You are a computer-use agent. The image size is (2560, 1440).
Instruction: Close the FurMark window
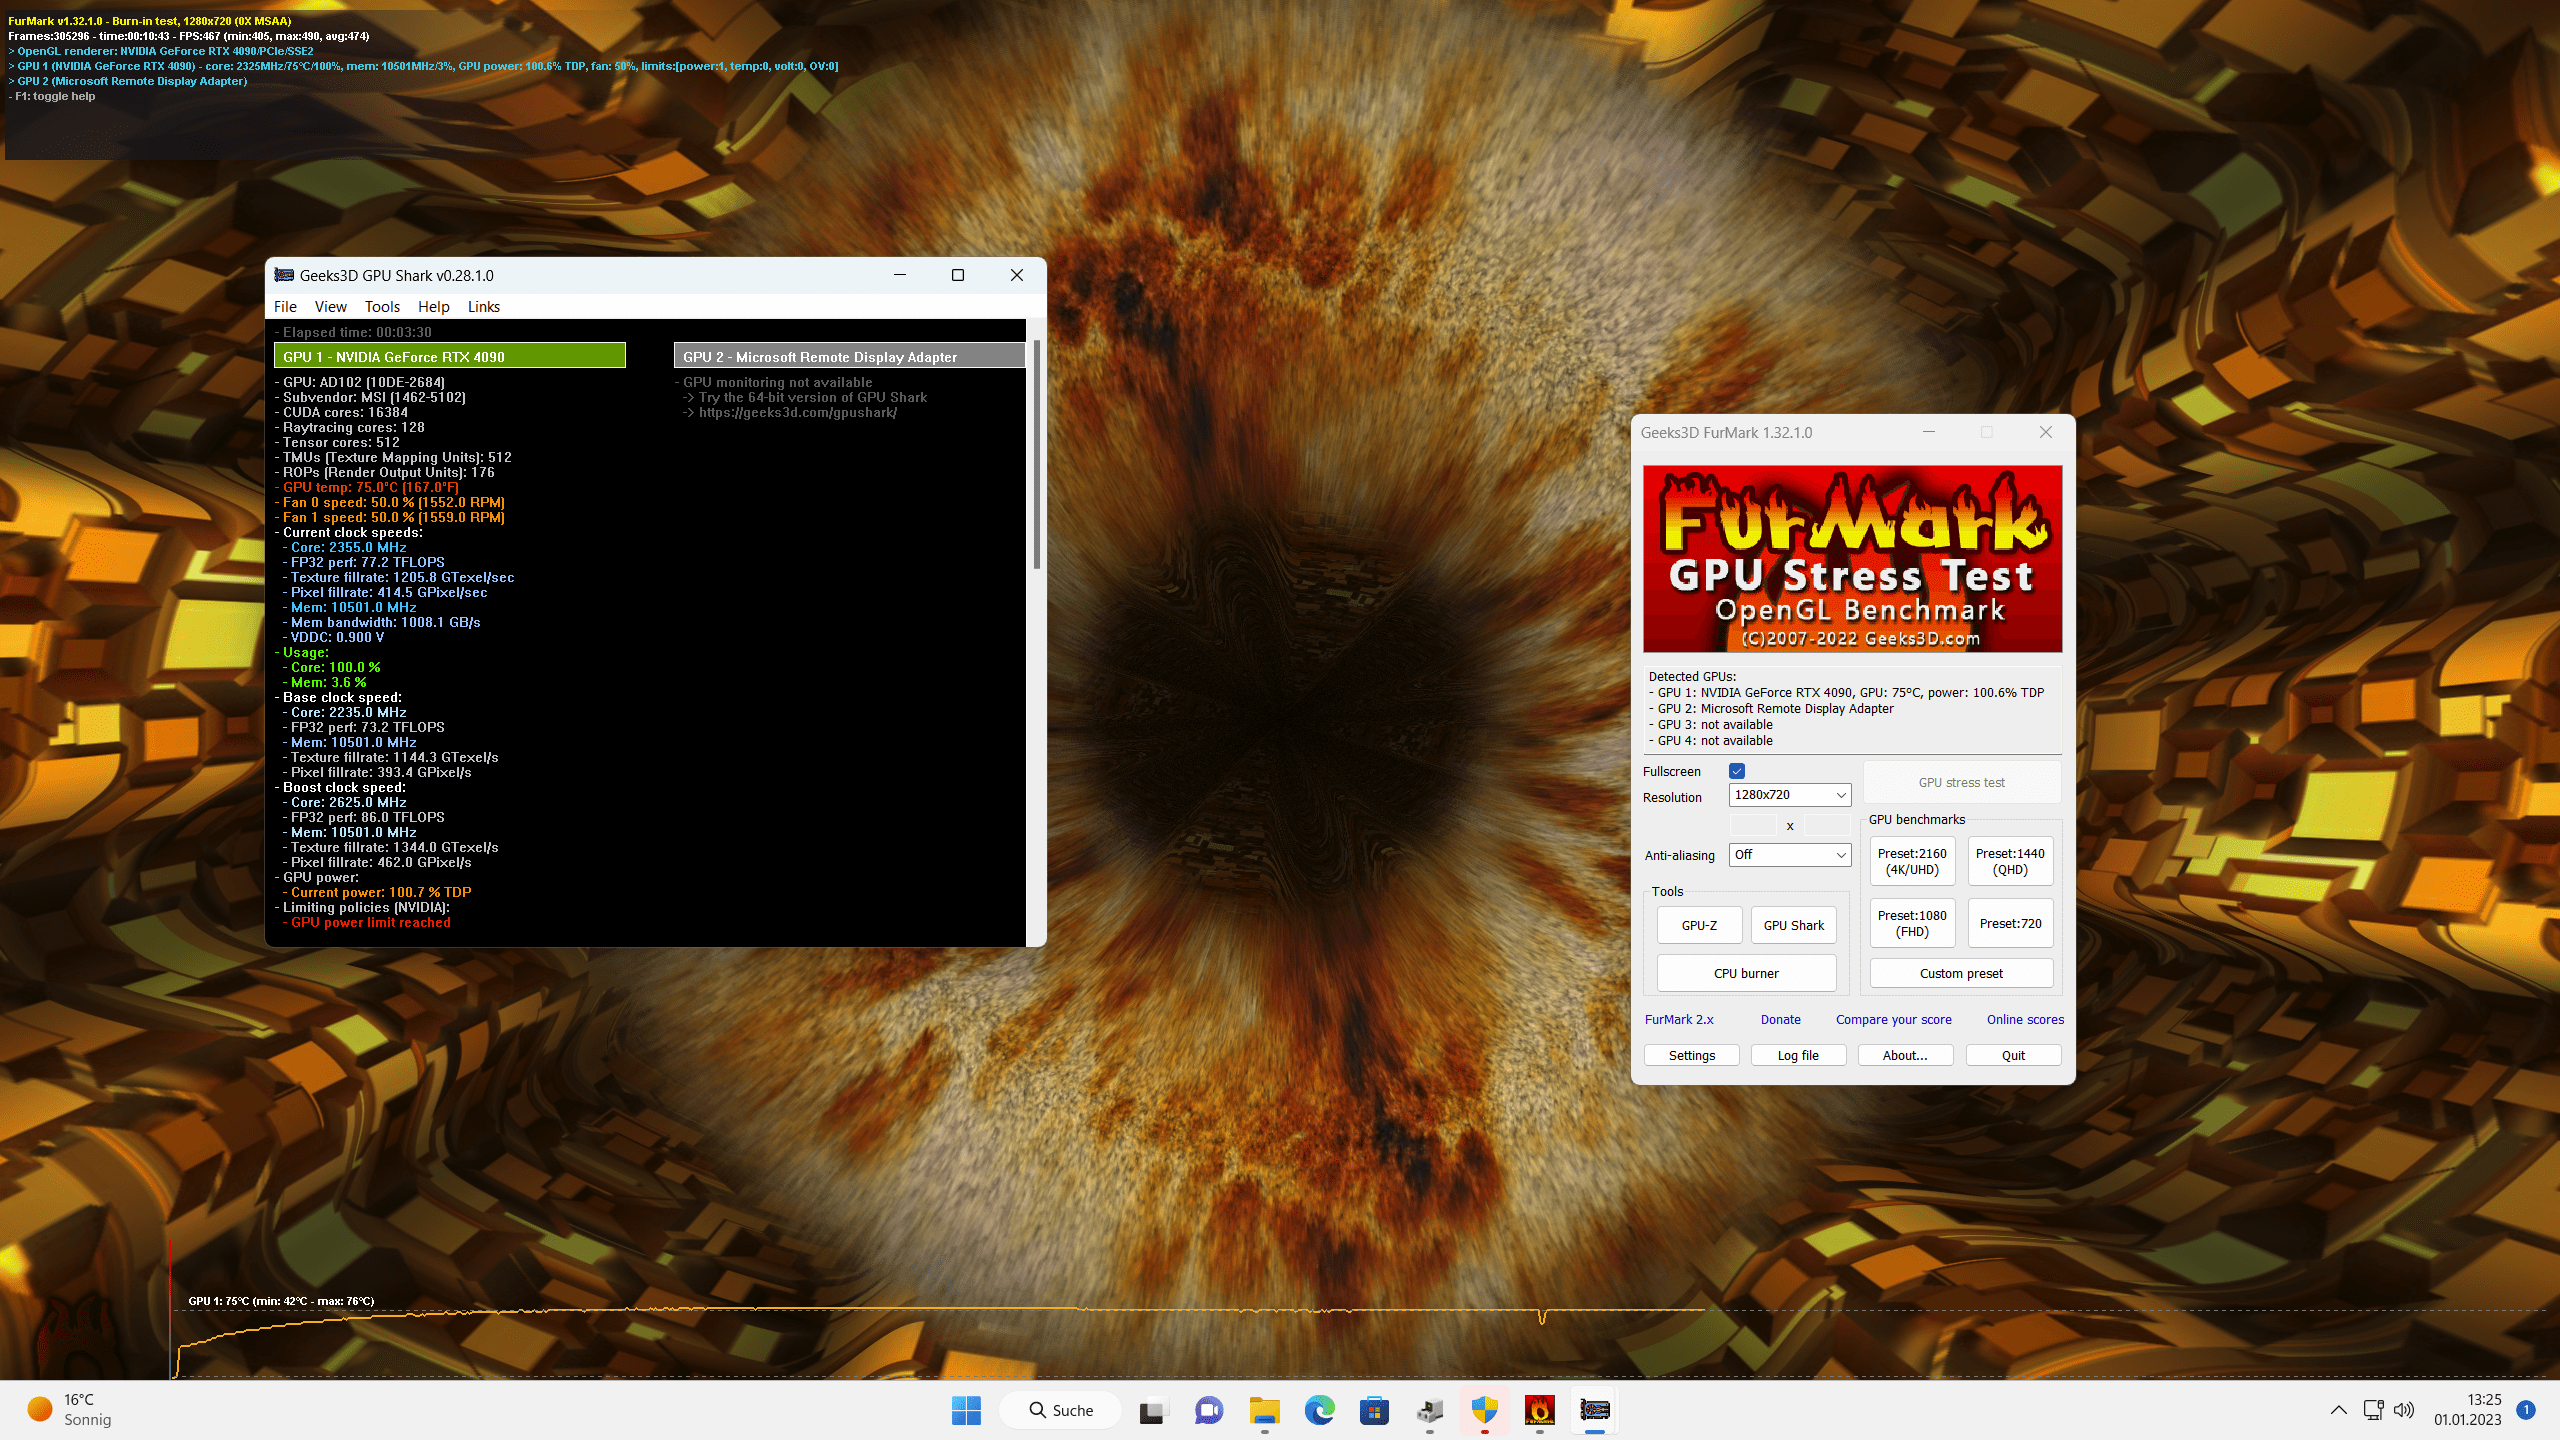[x=2046, y=432]
